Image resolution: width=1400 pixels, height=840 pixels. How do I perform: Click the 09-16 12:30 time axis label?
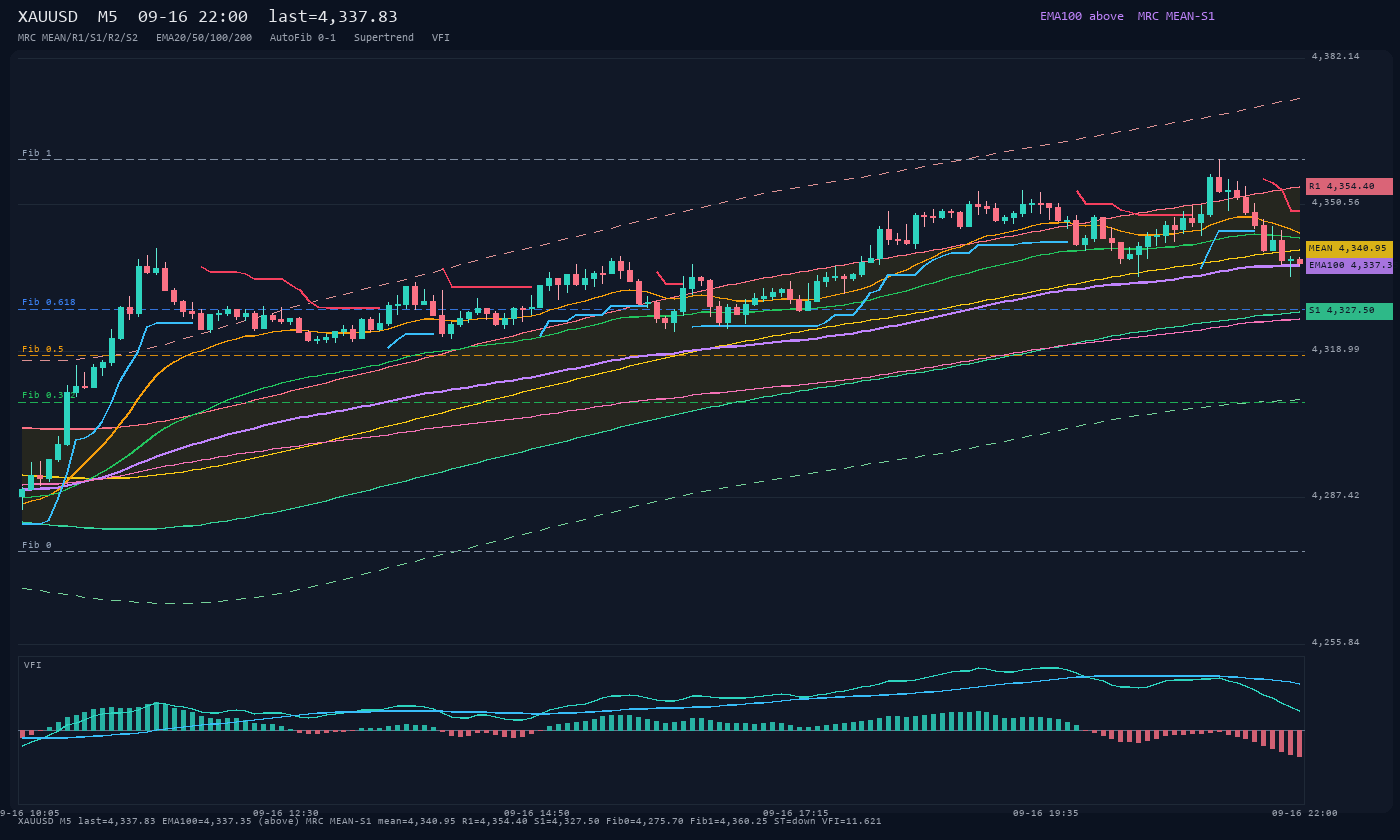(286, 813)
